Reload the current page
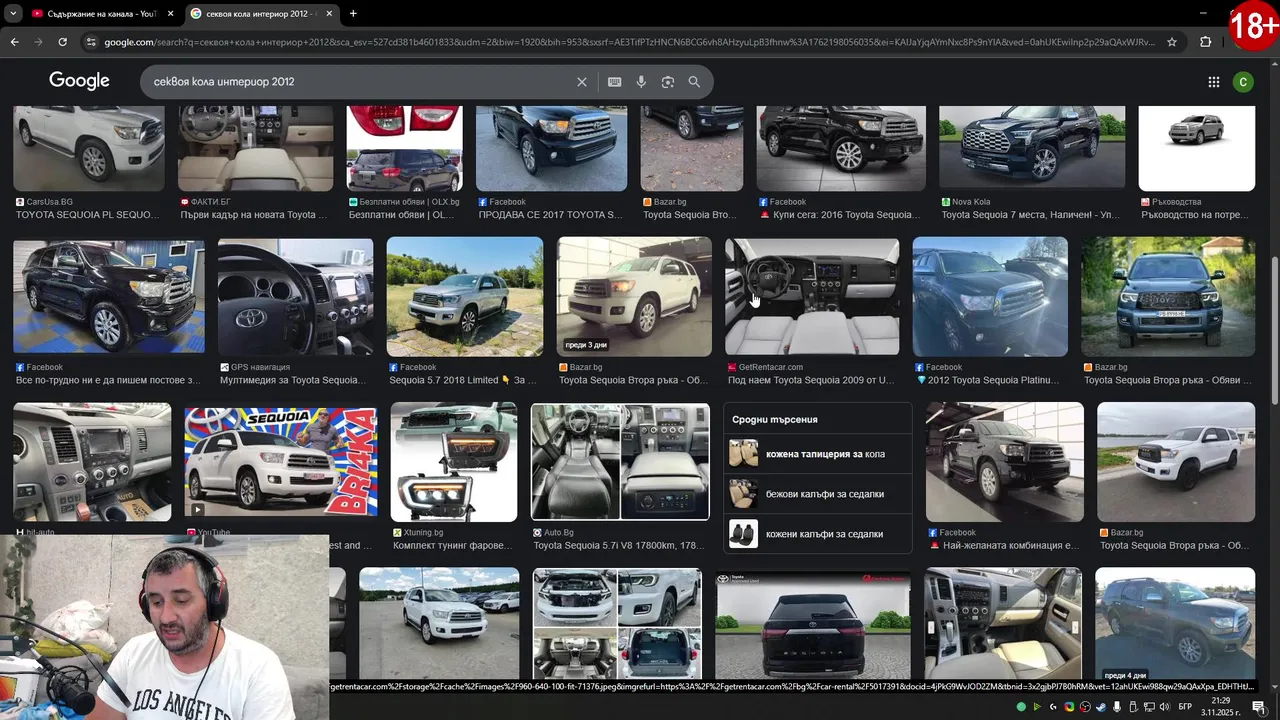Screen dimensions: 1280x720 coord(62,42)
